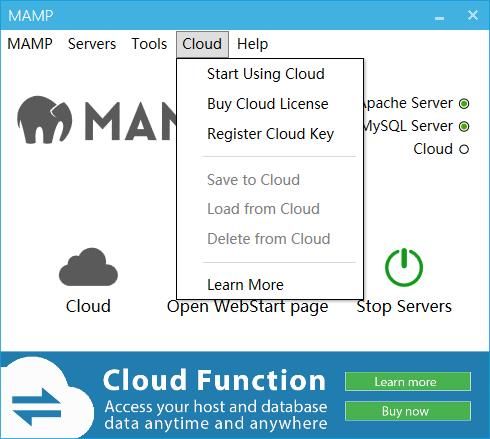This screenshot has width=490, height=439.
Task: Close the MAMP window
Action: coord(473,15)
